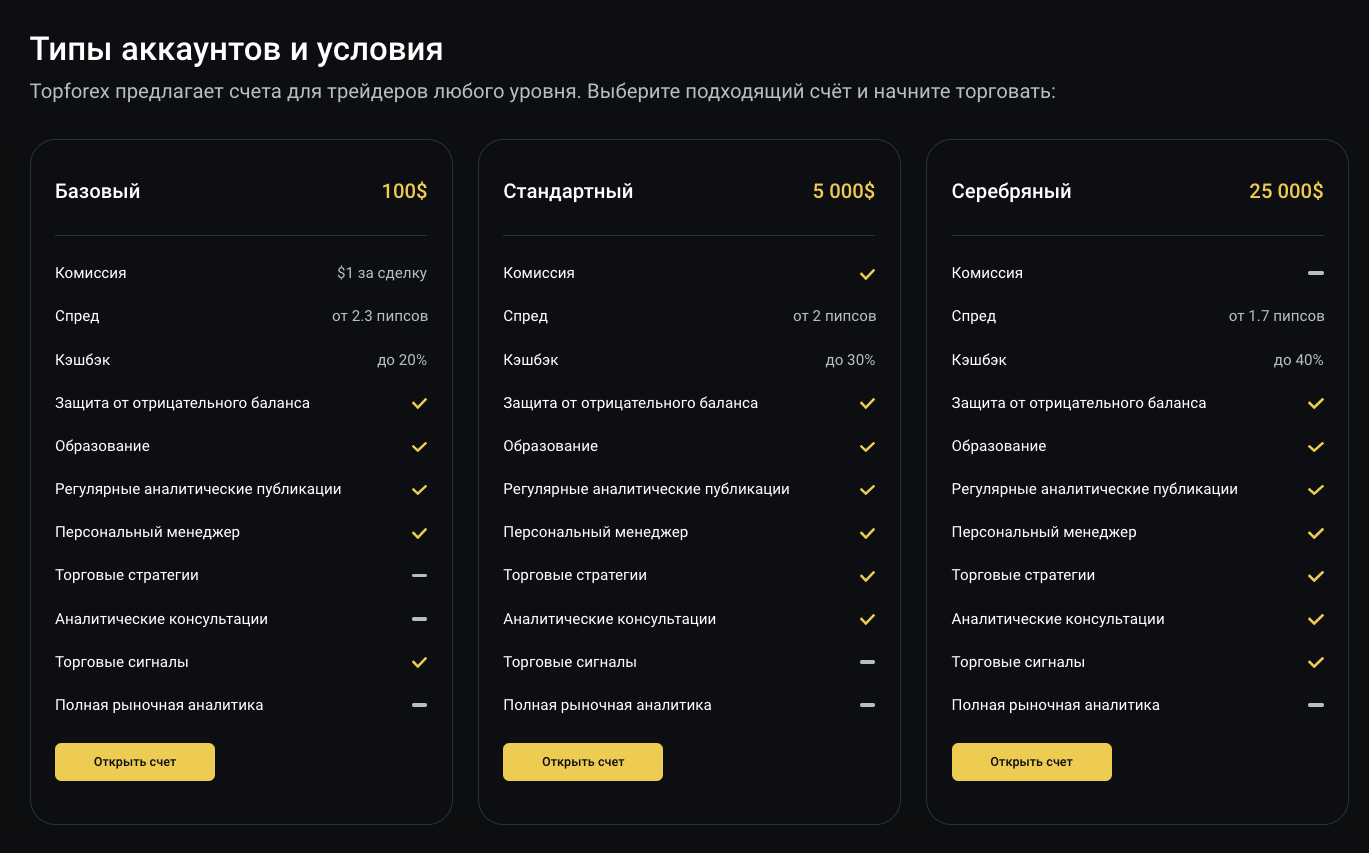Click the Базовый plan's Персональный менеджер checkmark
Image resolution: width=1369 pixels, height=853 pixels.
[419, 533]
